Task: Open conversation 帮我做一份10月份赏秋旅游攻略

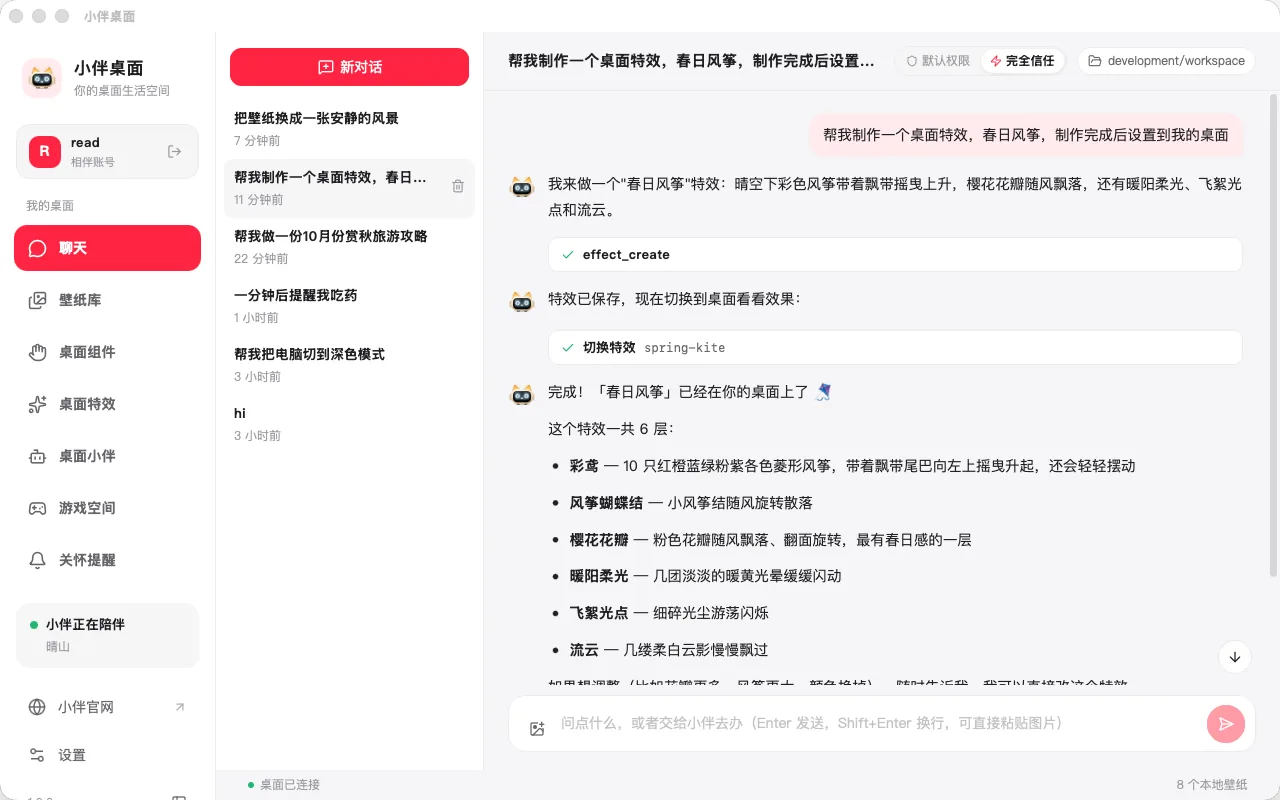Action: (349, 247)
